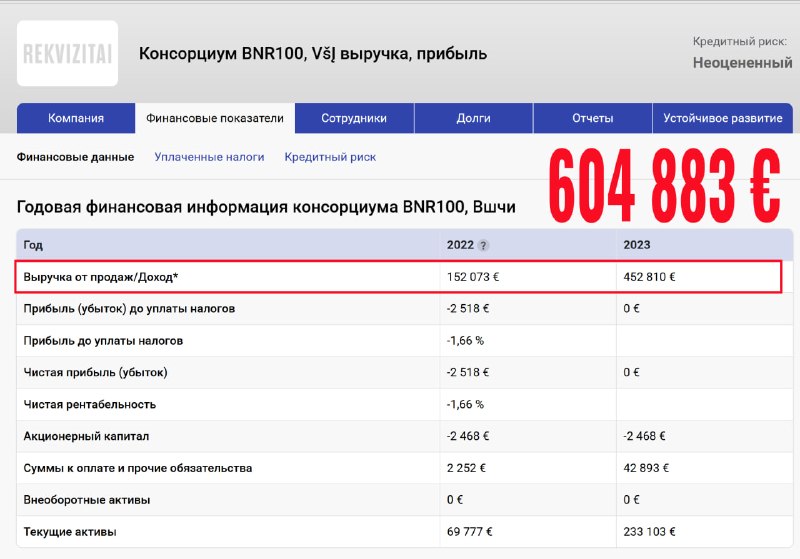Select Финансовые данные sub-tab
Screen dimensions: 800x559
tap(76, 157)
